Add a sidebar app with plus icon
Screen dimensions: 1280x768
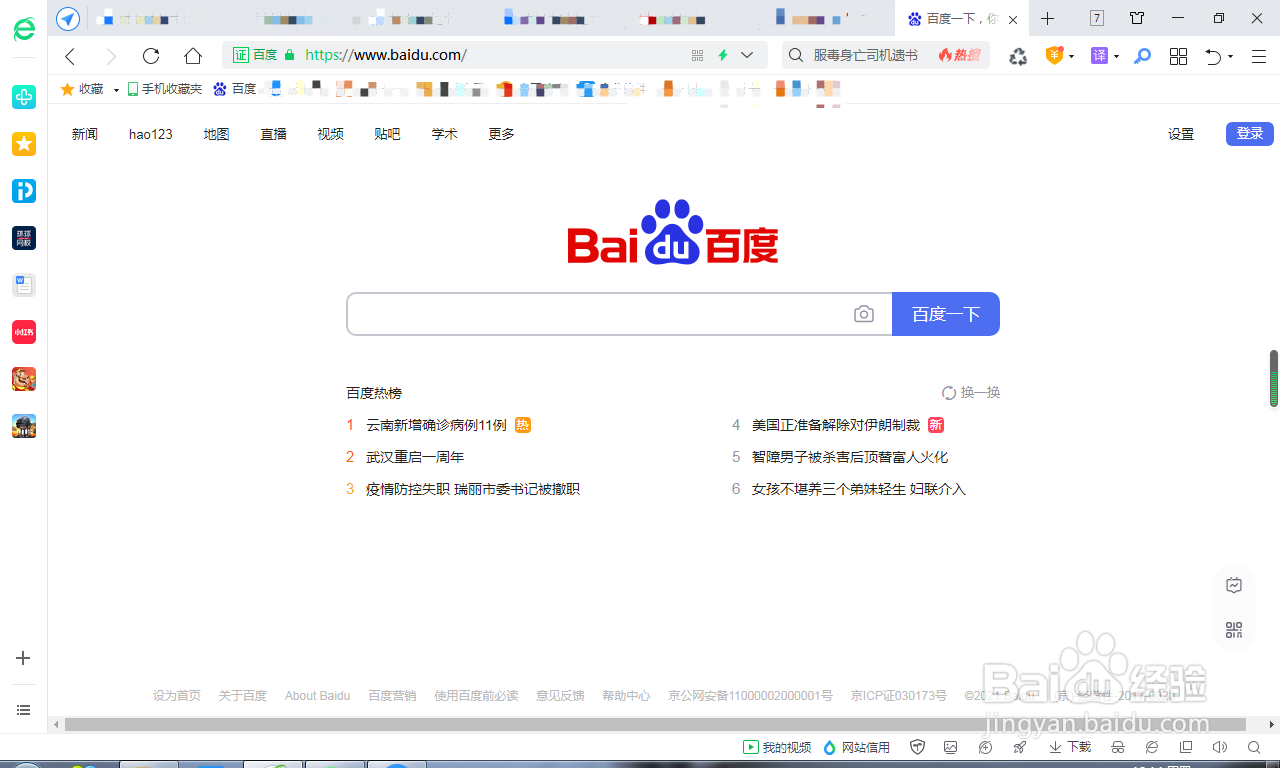point(24,658)
